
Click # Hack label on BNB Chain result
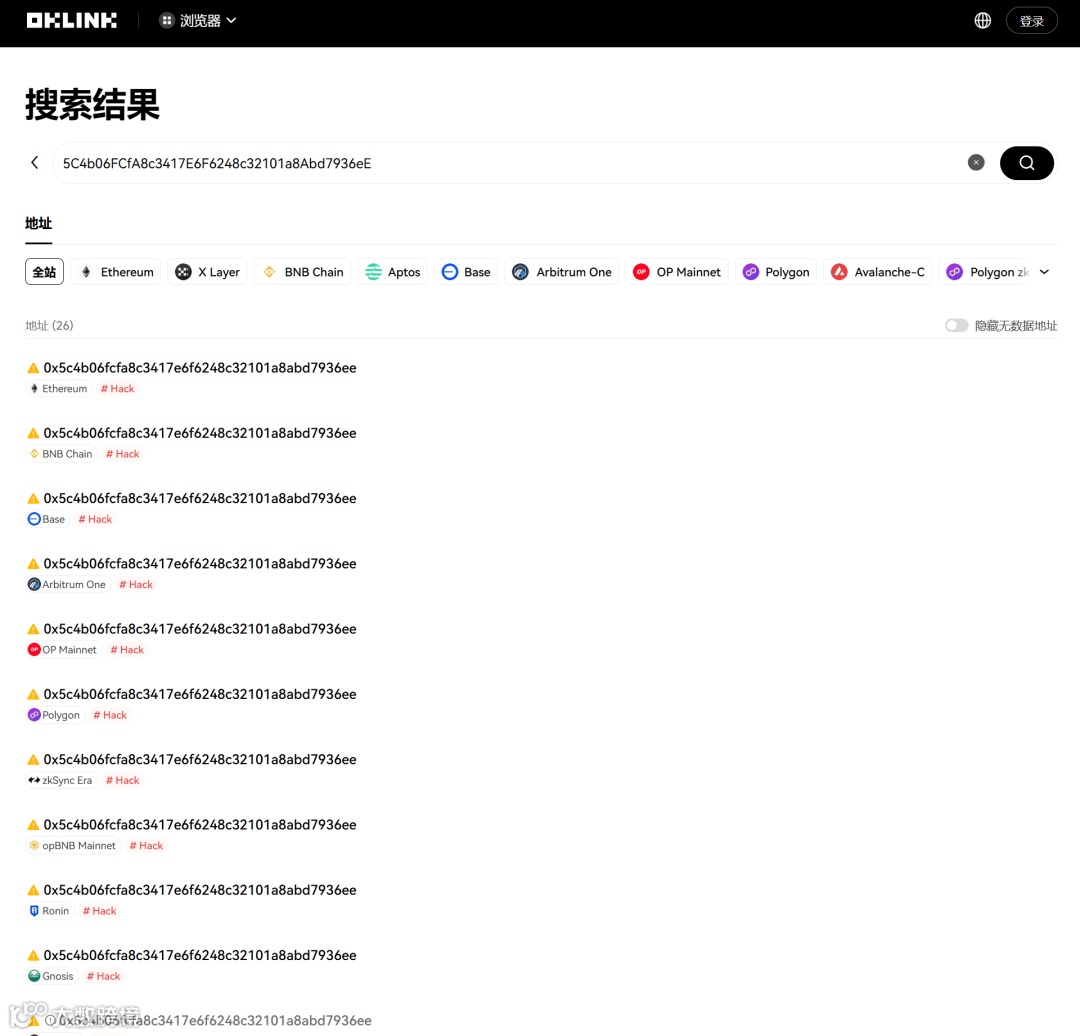pos(123,454)
